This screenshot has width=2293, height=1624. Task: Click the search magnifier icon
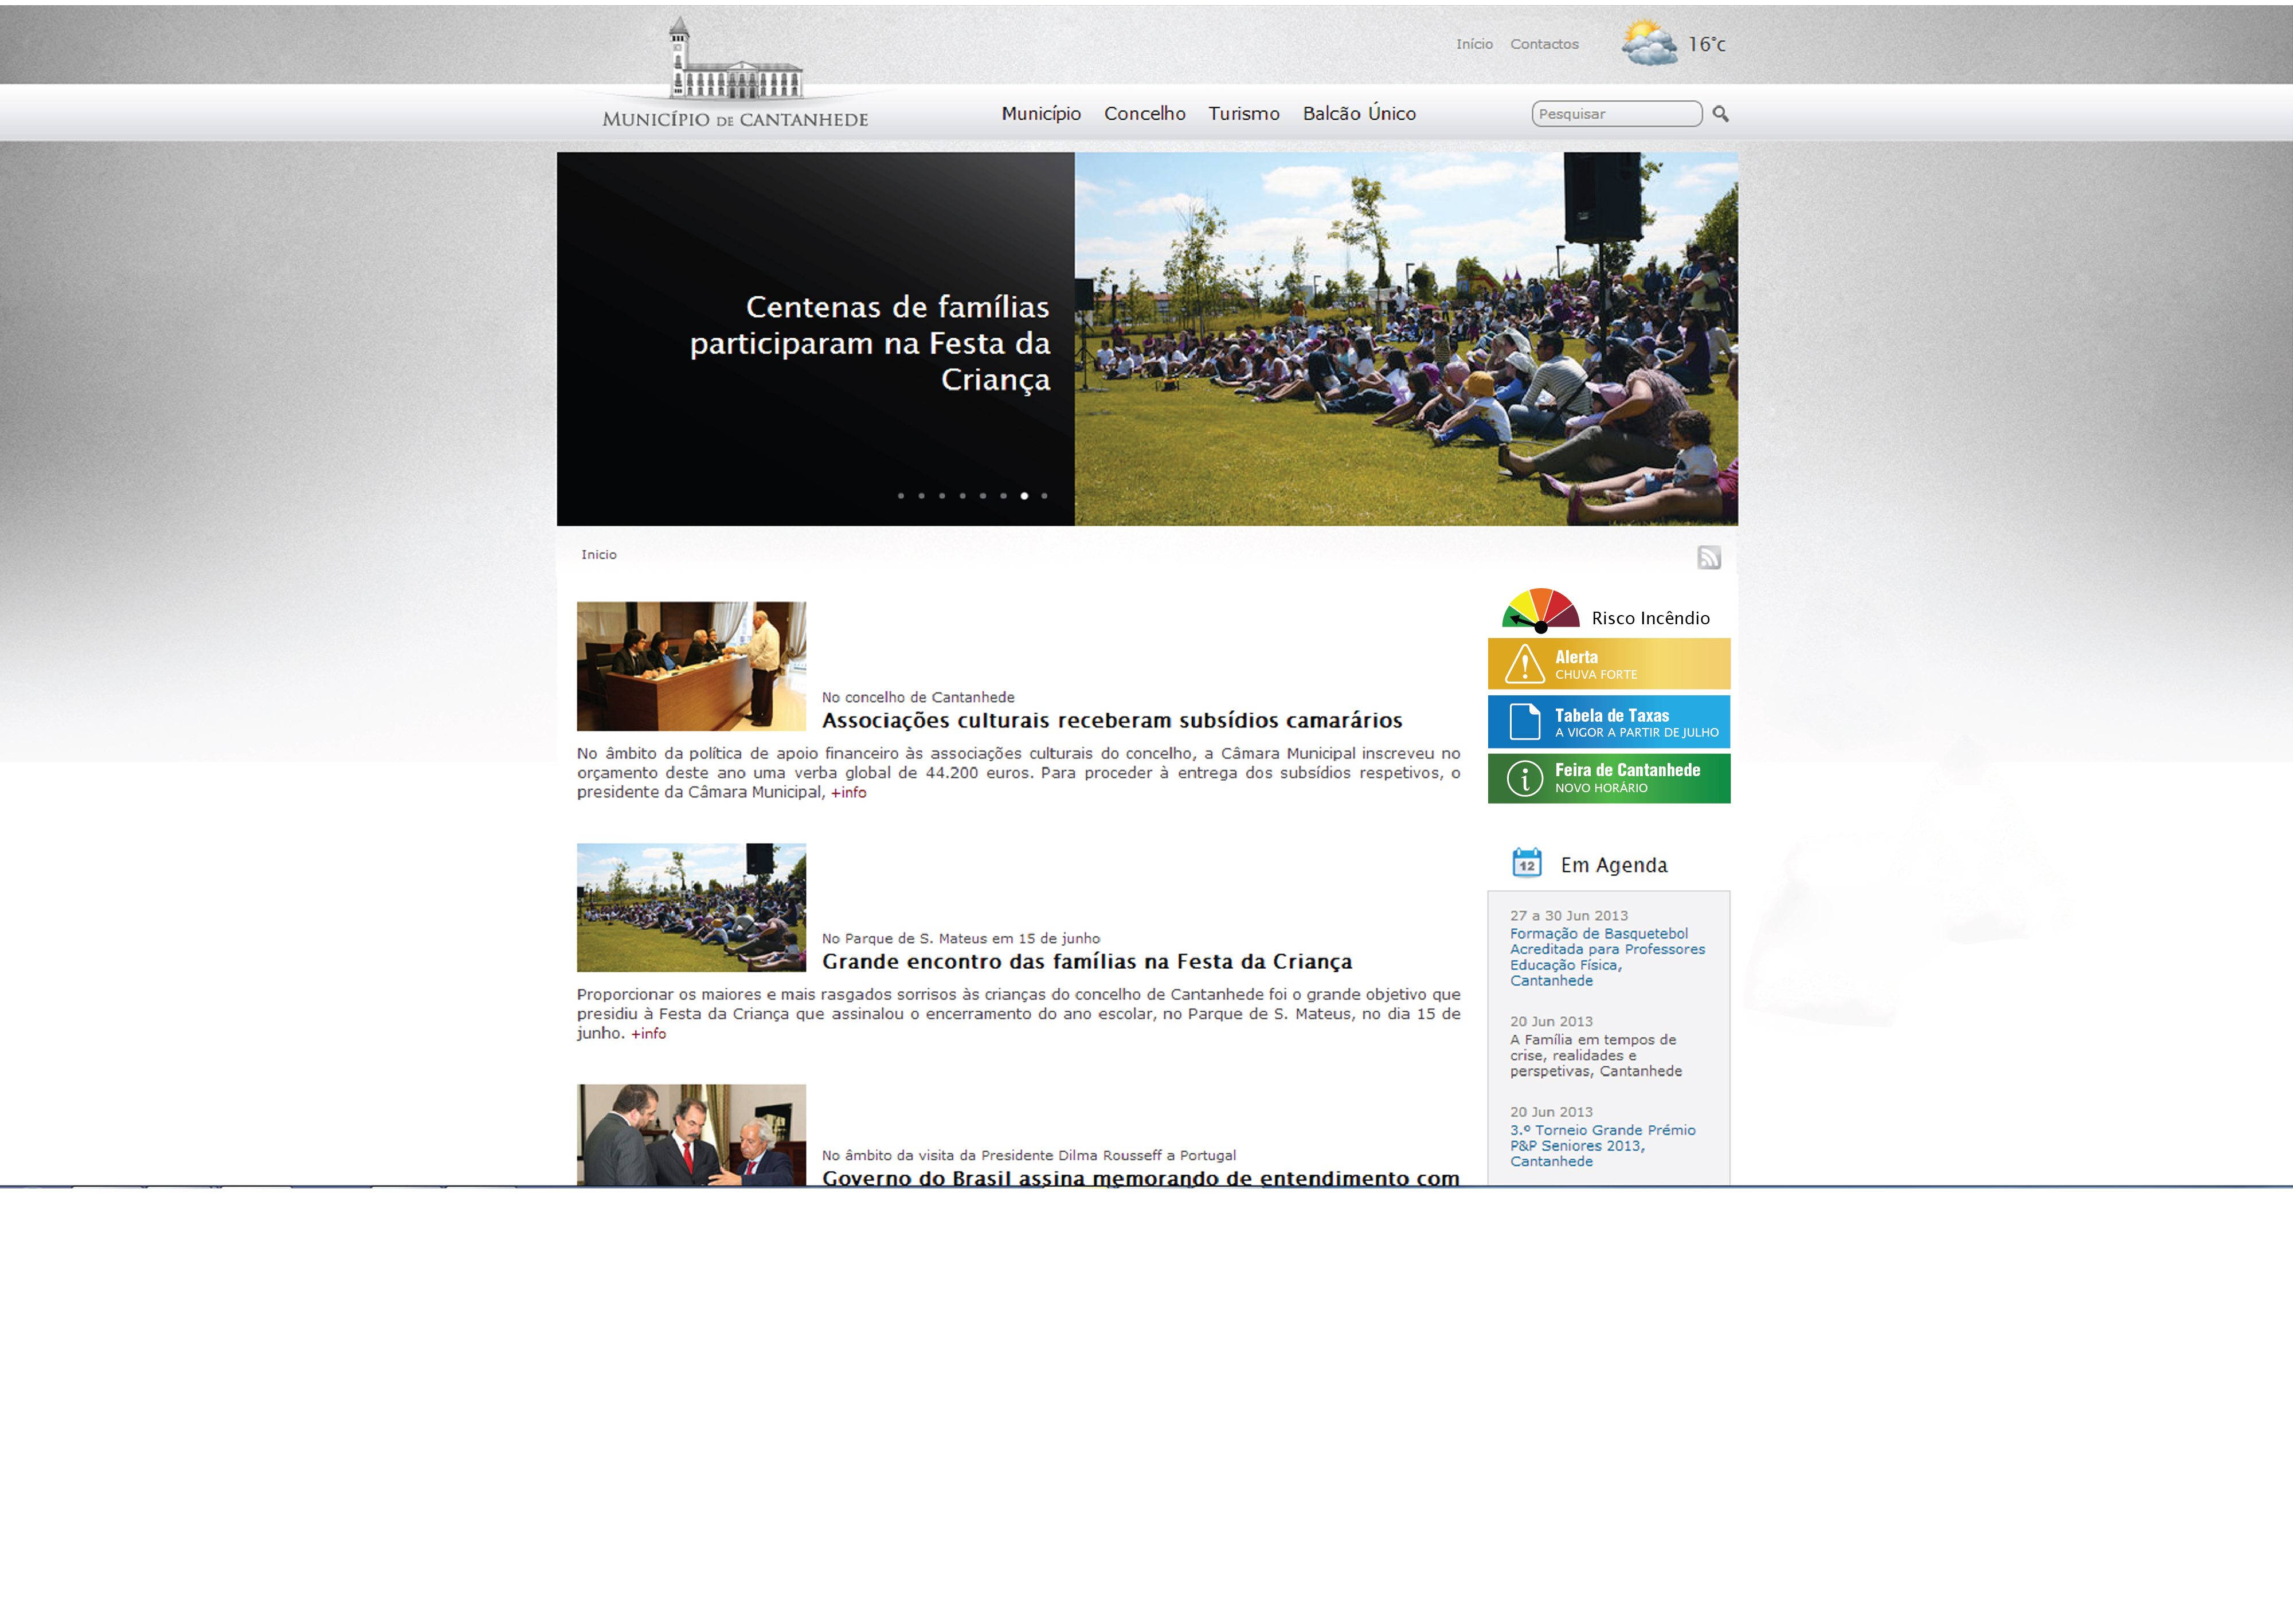click(x=1720, y=114)
